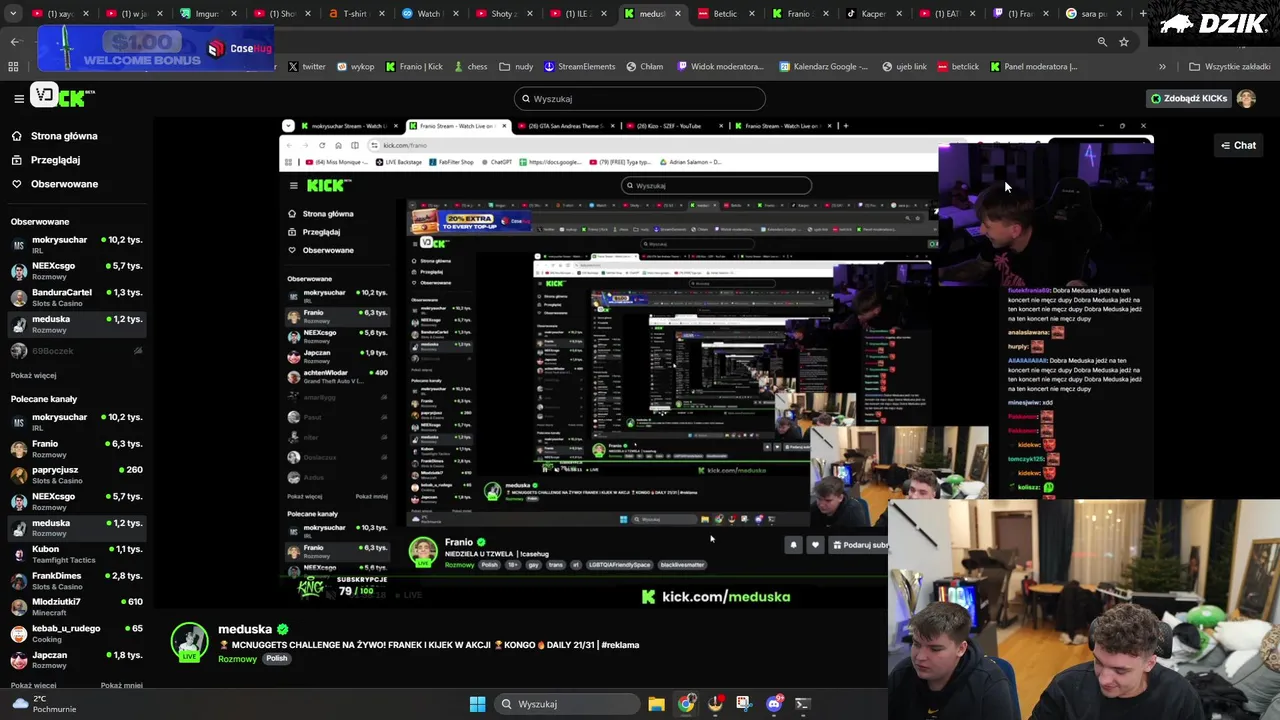The width and height of the screenshot is (1280, 720).
Task: Select BanduraCartel followed channel
Action: point(76,298)
